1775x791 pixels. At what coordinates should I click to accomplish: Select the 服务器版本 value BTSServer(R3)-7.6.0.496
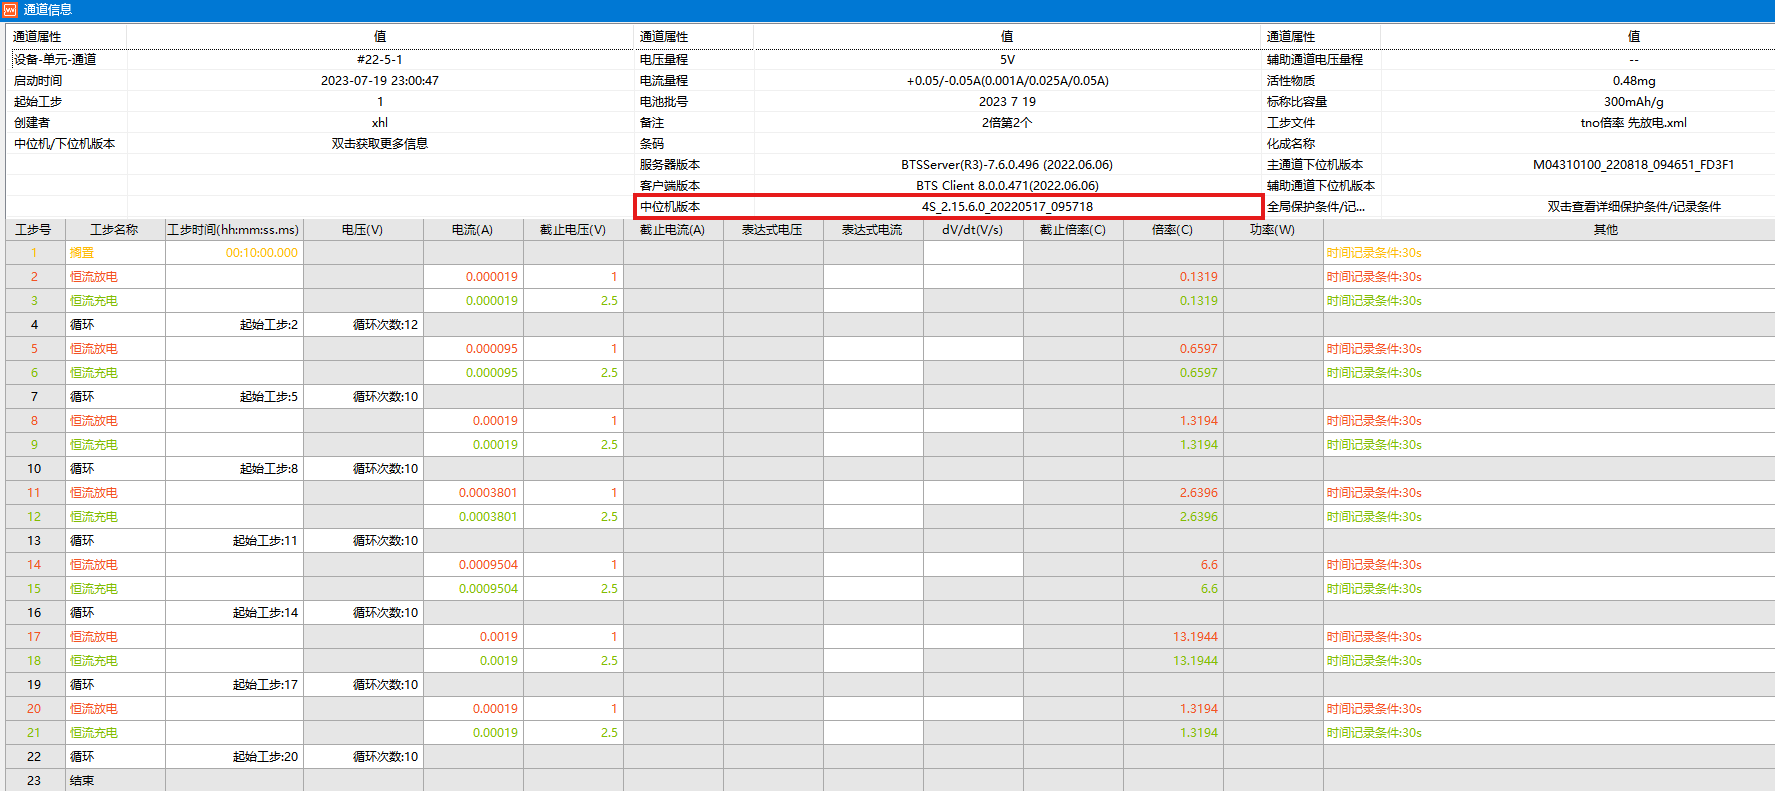click(1006, 165)
